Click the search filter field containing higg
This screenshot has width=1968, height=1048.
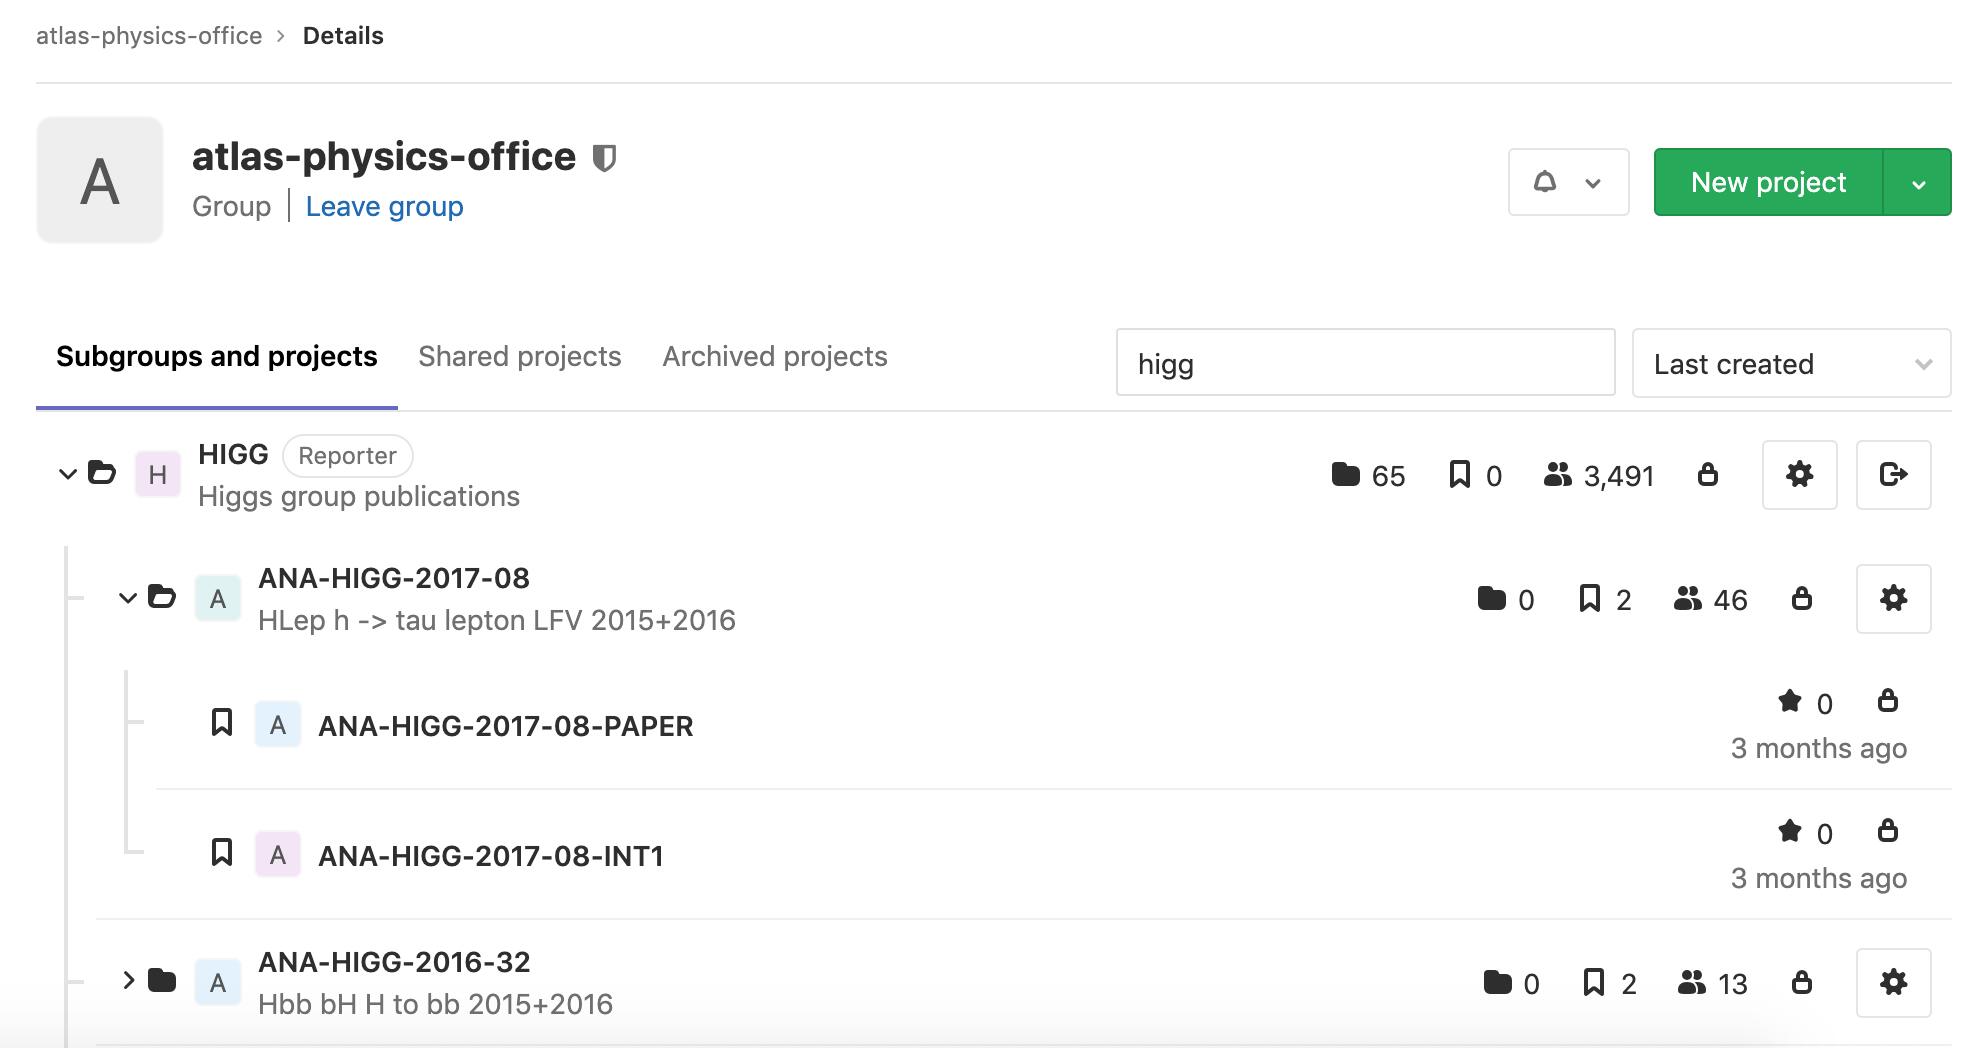(1365, 363)
